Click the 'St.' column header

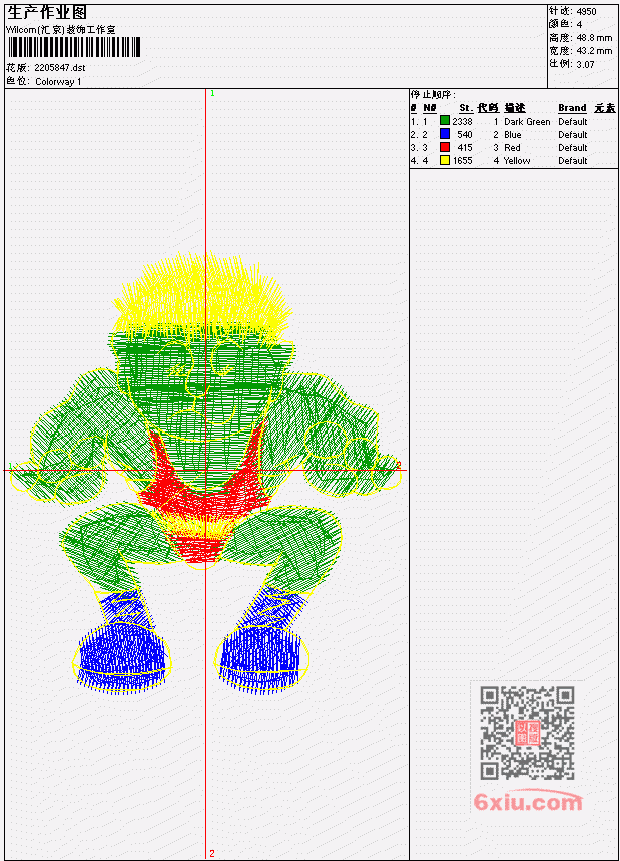click(x=466, y=108)
